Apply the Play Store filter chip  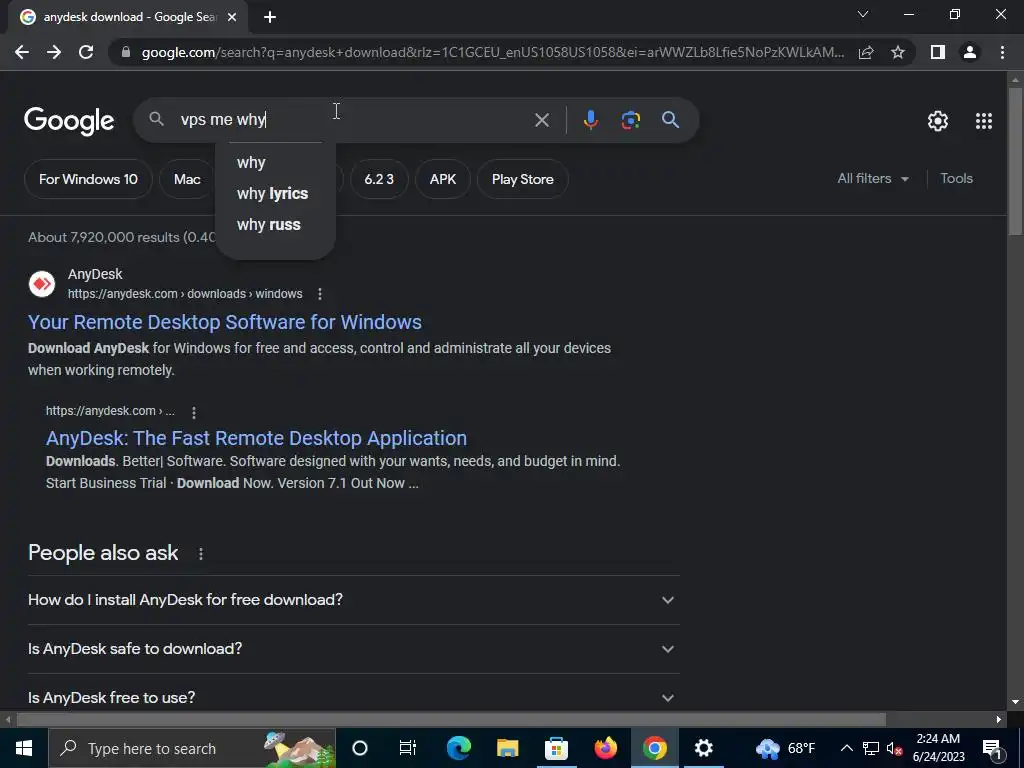pyautogui.click(x=522, y=179)
